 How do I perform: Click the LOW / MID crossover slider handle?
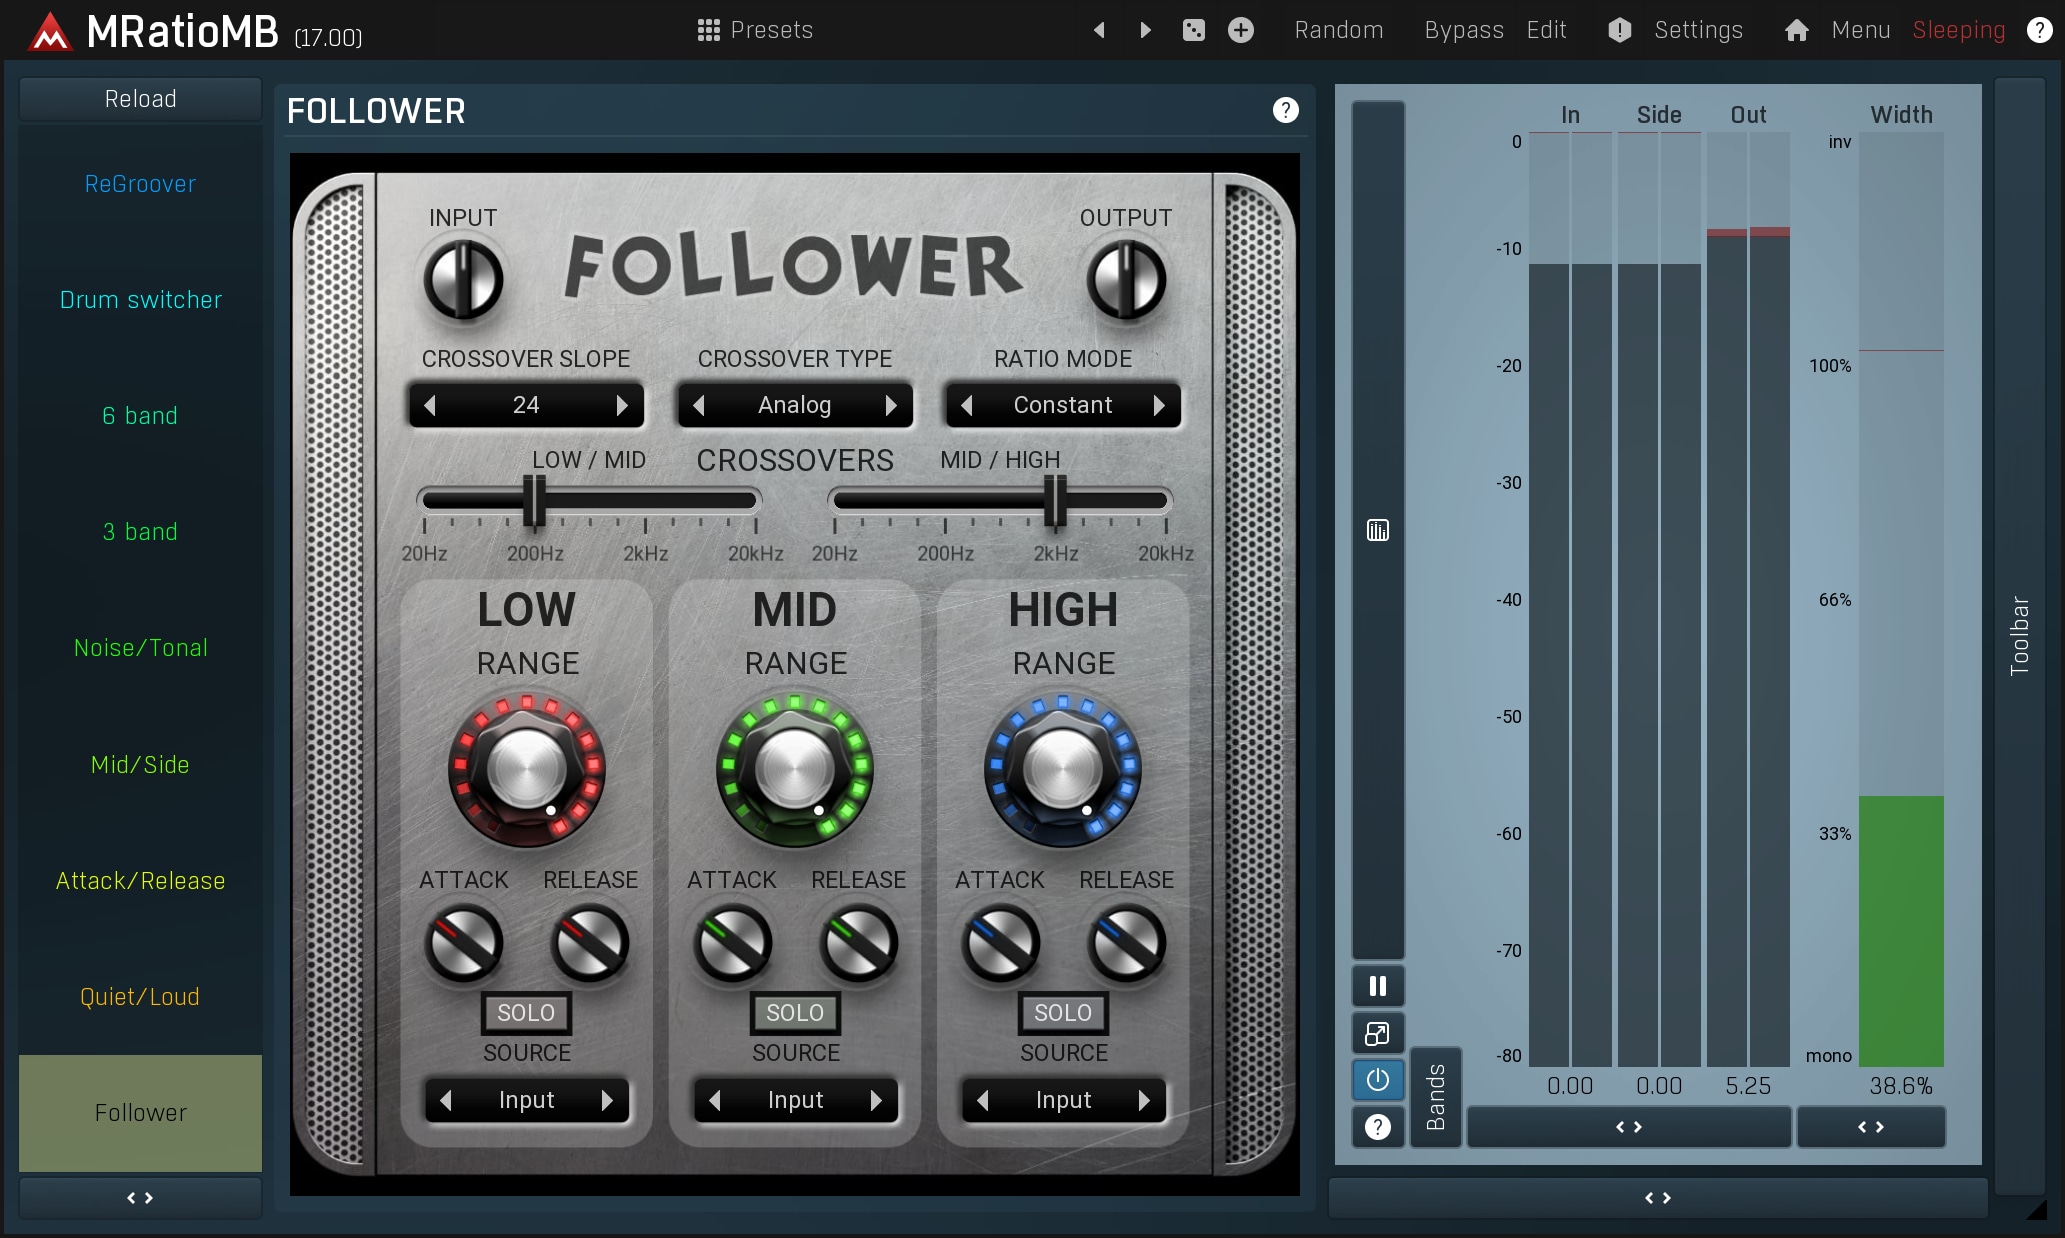click(536, 500)
